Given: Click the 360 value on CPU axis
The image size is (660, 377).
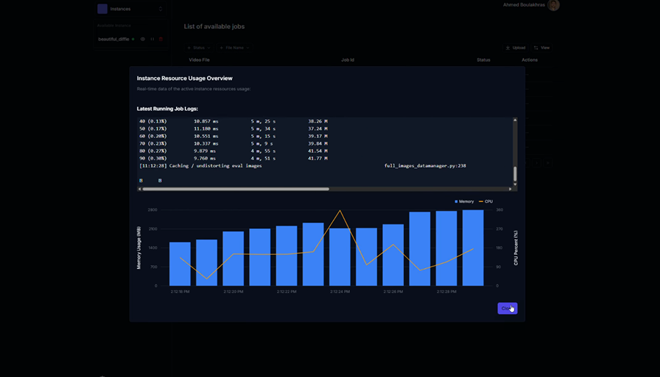Looking at the screenshot, I should 499,210.
